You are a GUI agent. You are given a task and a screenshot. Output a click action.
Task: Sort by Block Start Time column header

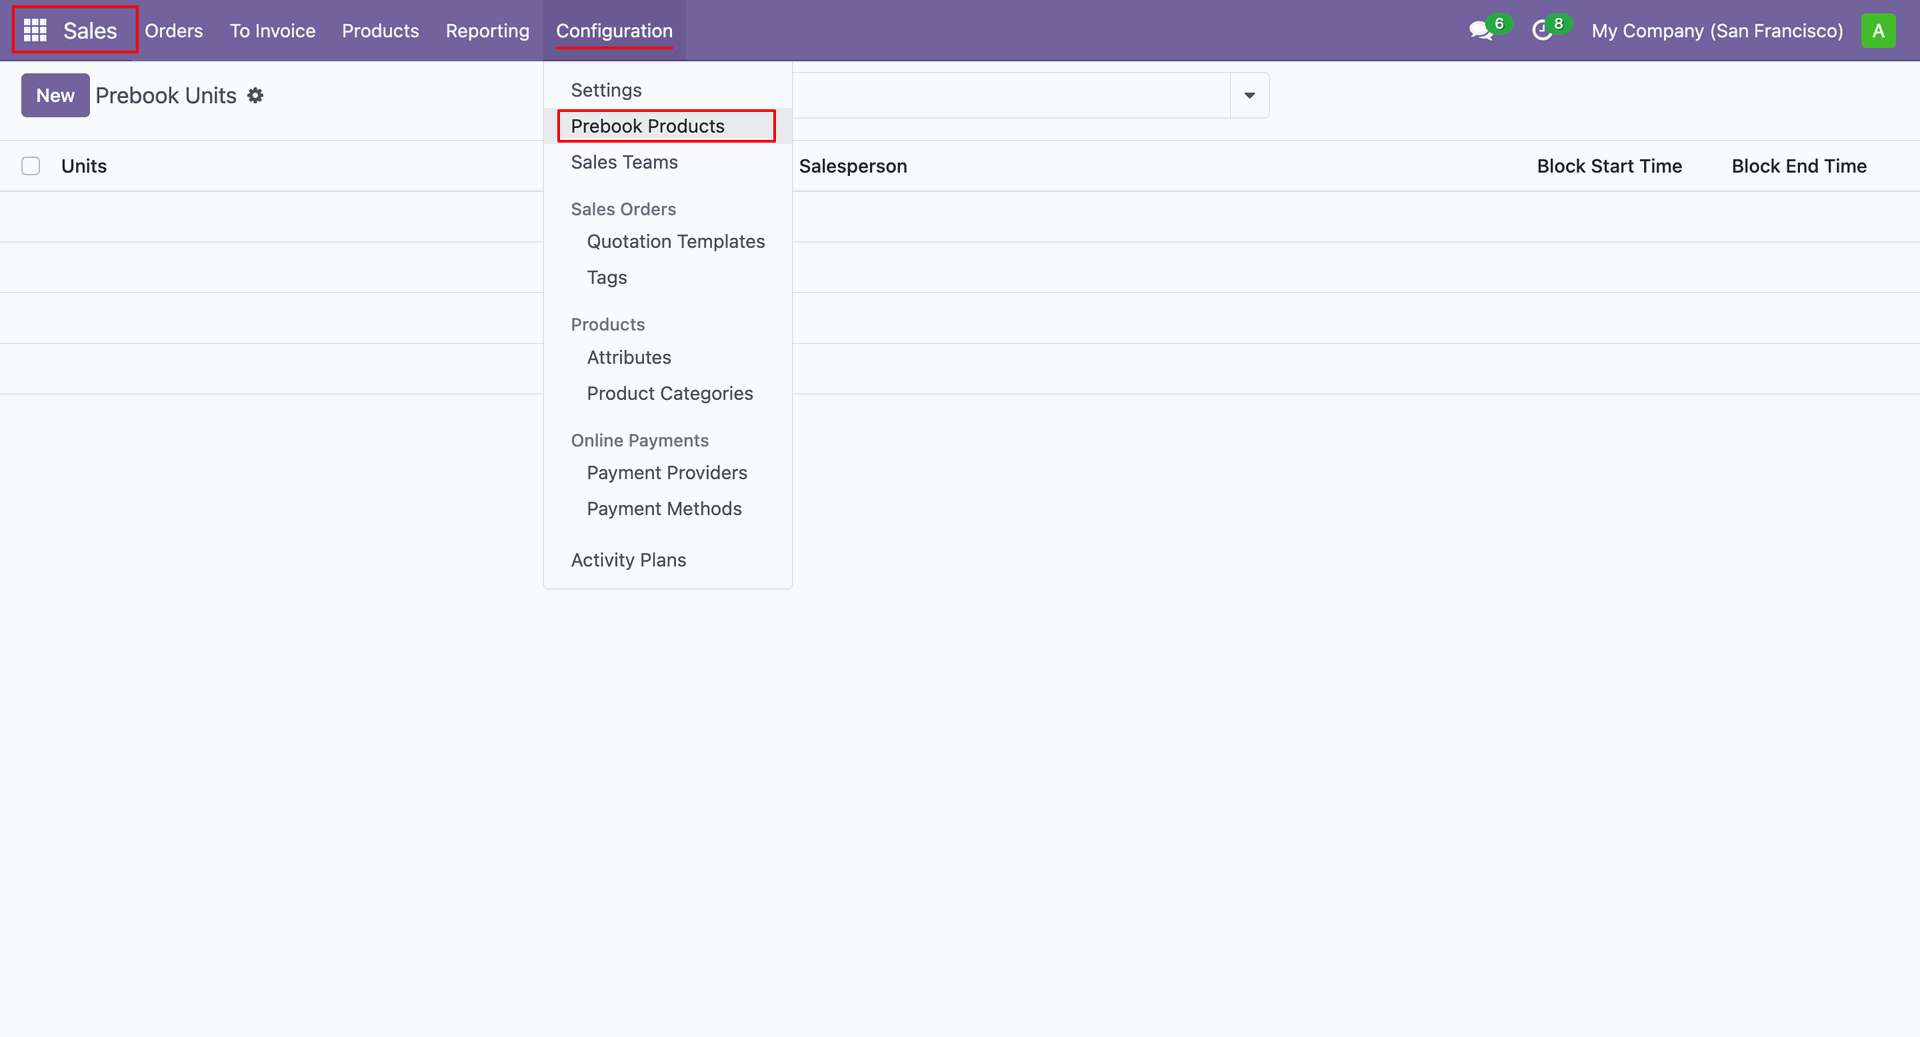(1609, 166)
